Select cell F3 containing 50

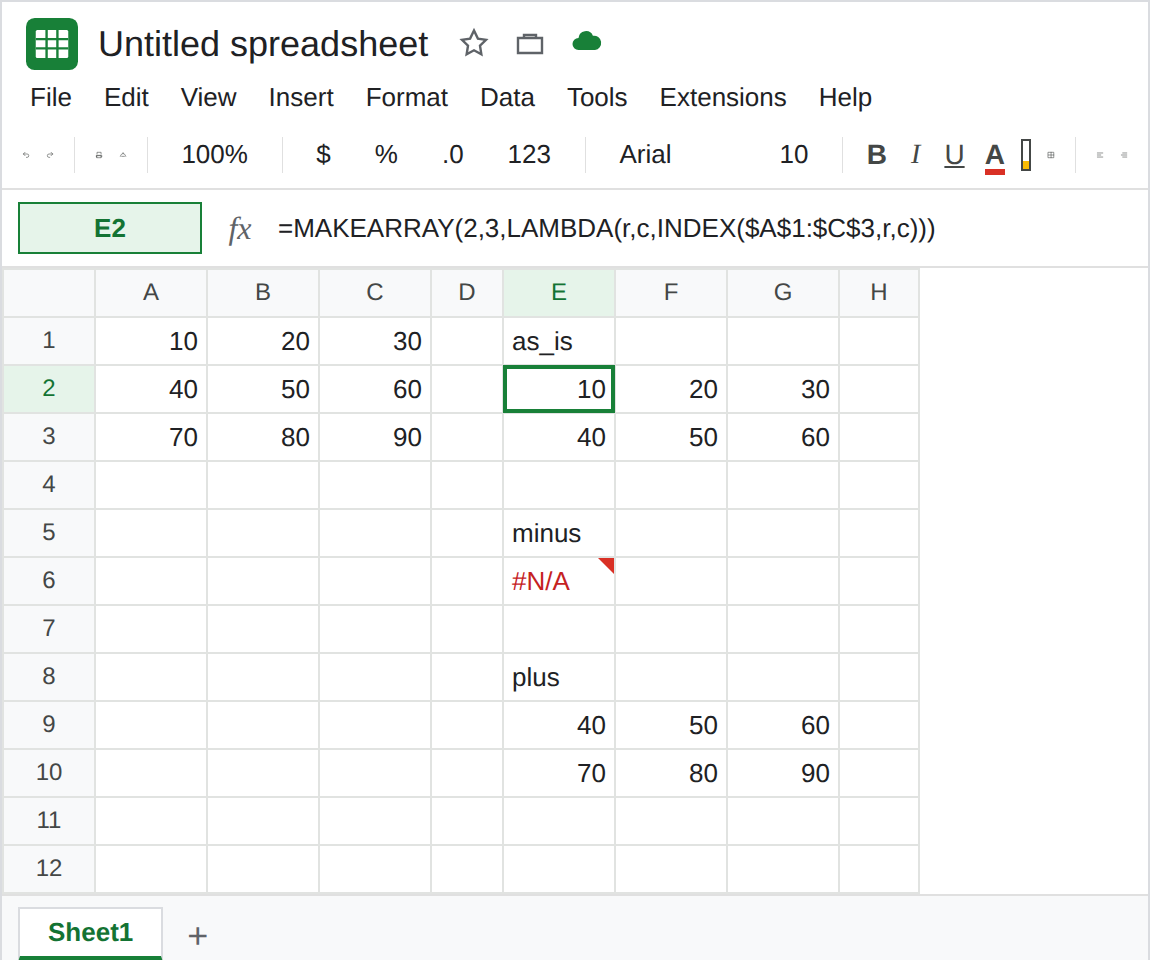click(671, 437)
